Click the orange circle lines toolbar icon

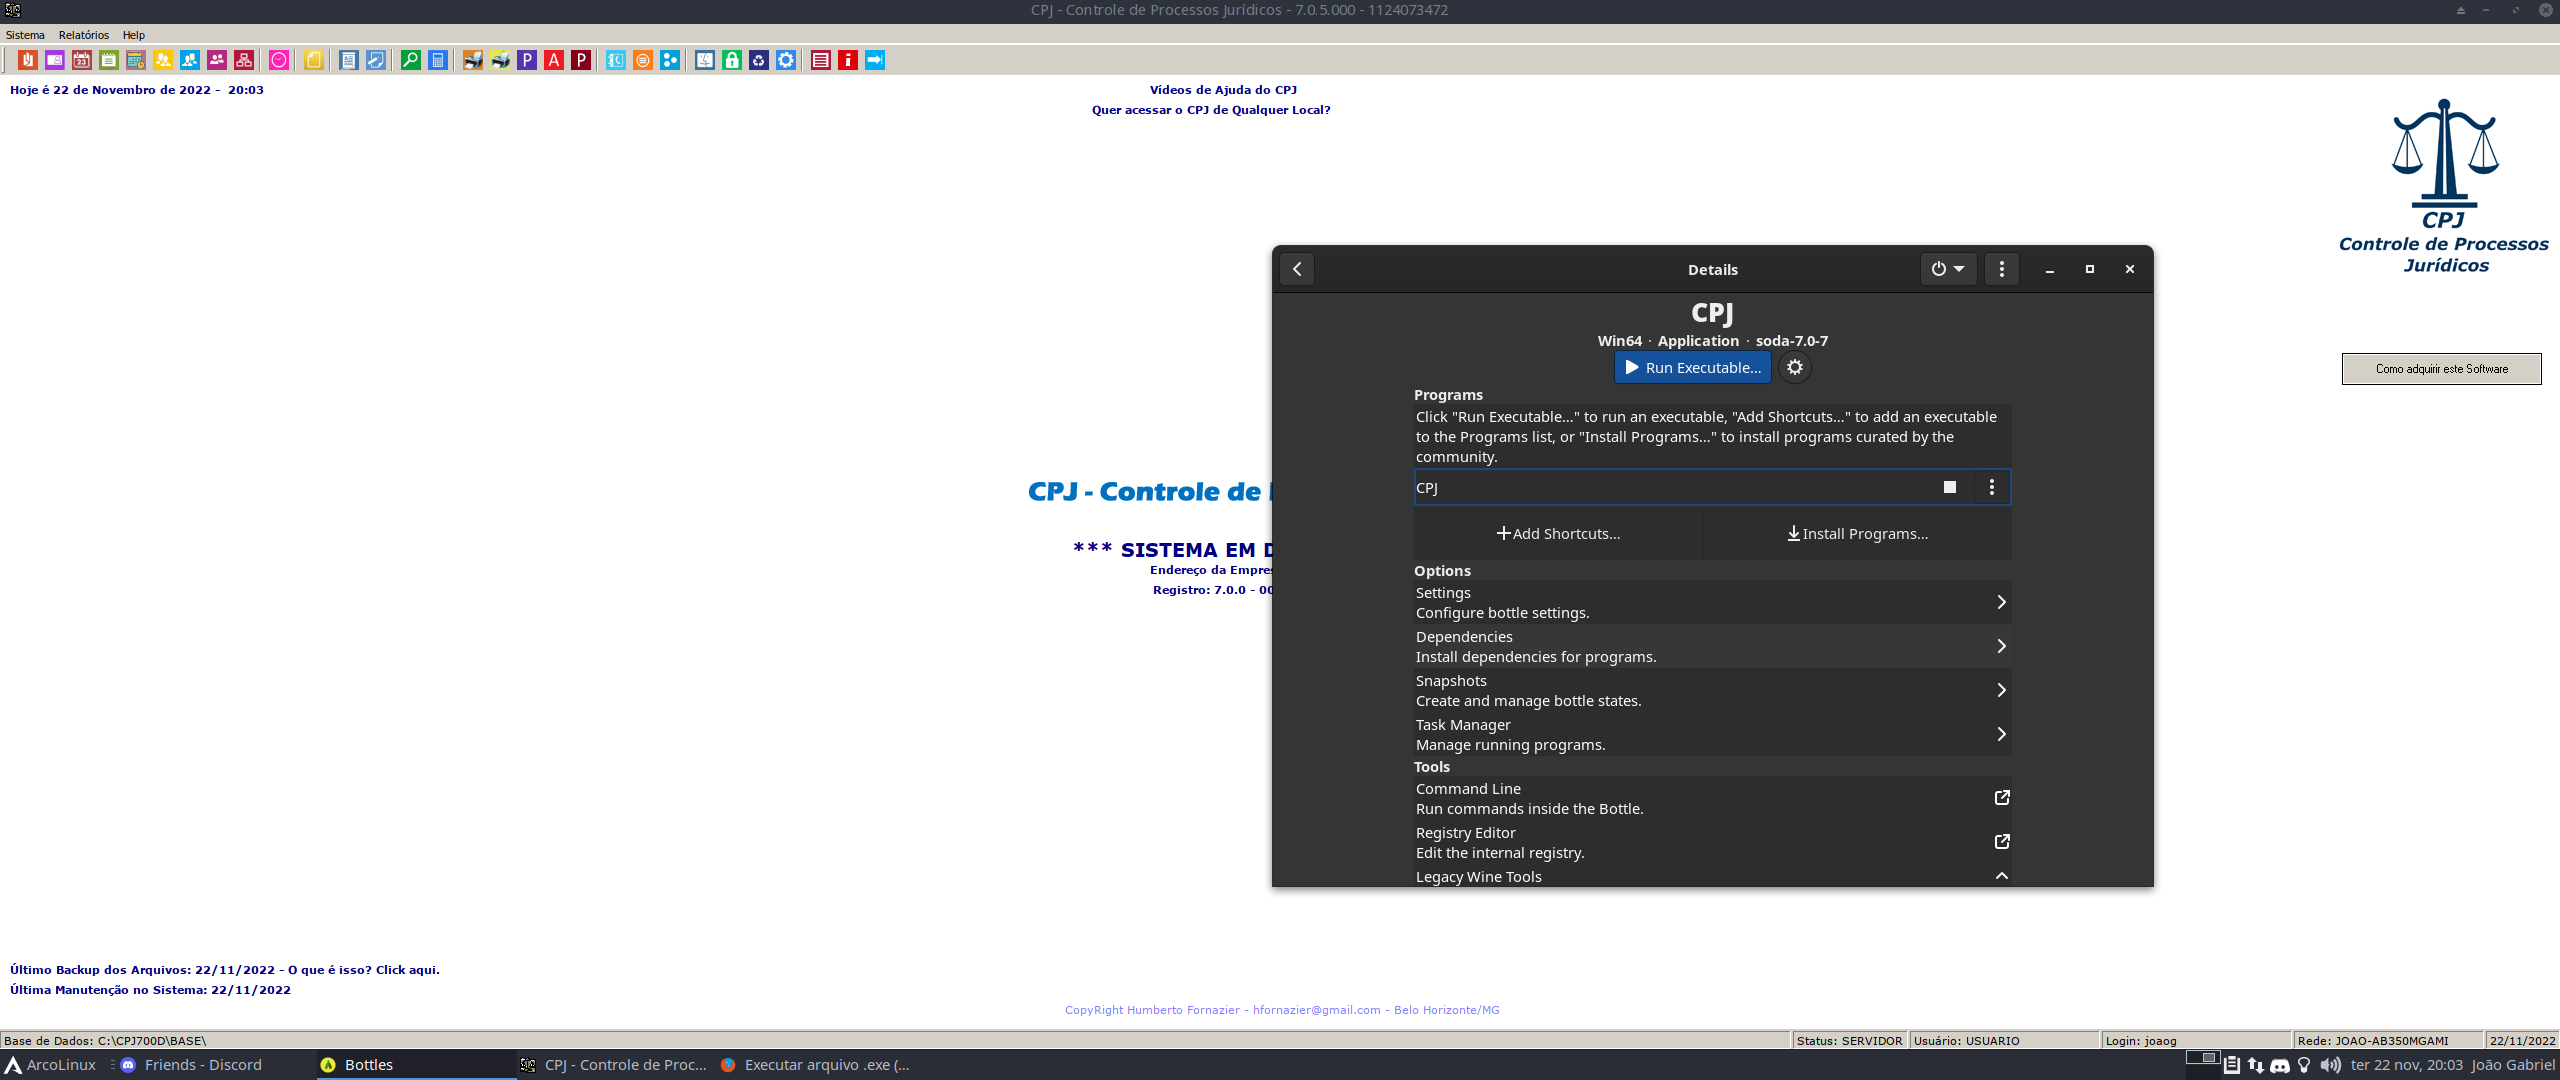[x=643, y=60]
